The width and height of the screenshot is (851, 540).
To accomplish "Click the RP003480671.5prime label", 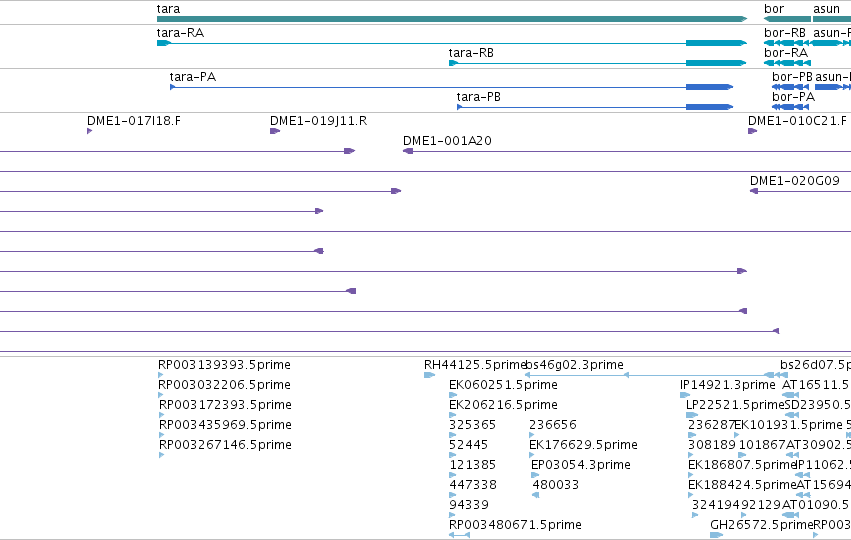I will pyautogui.click(x=515, y=525).
